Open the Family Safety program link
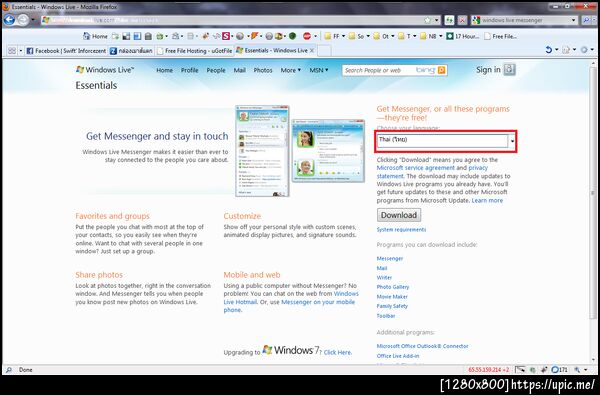This screenshot has height=395, width=600. 392,306
